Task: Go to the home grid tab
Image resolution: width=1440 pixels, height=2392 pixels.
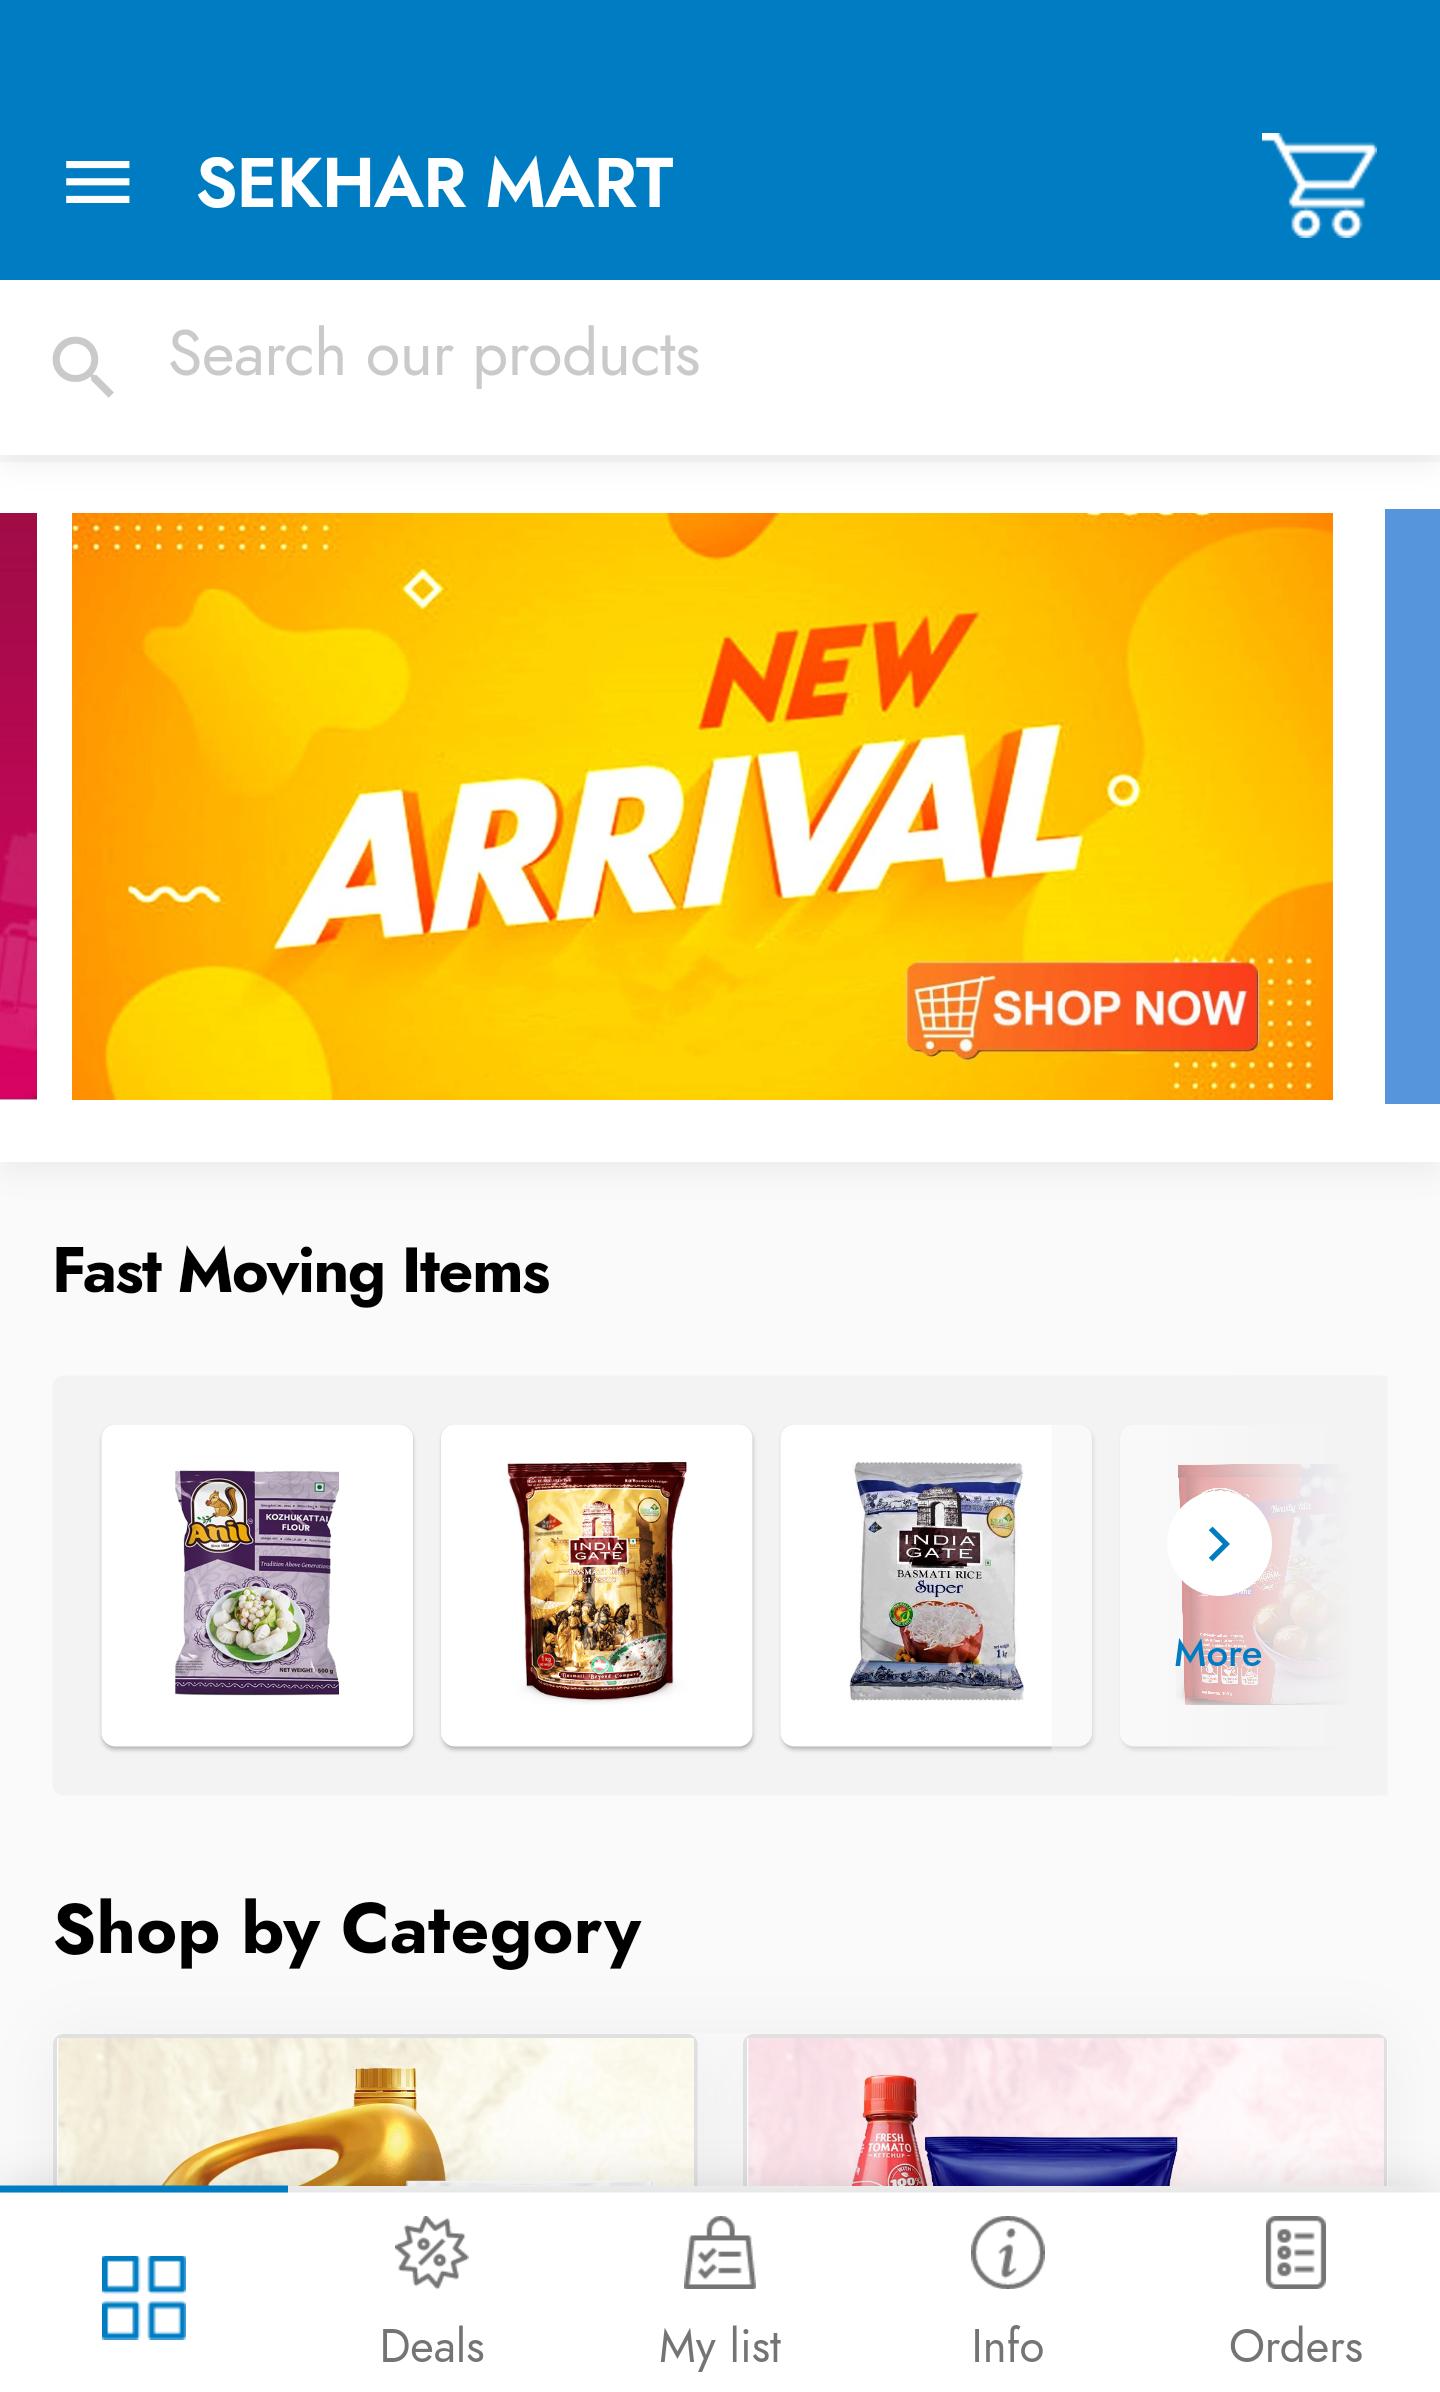Action: (x=143, y=2296)
